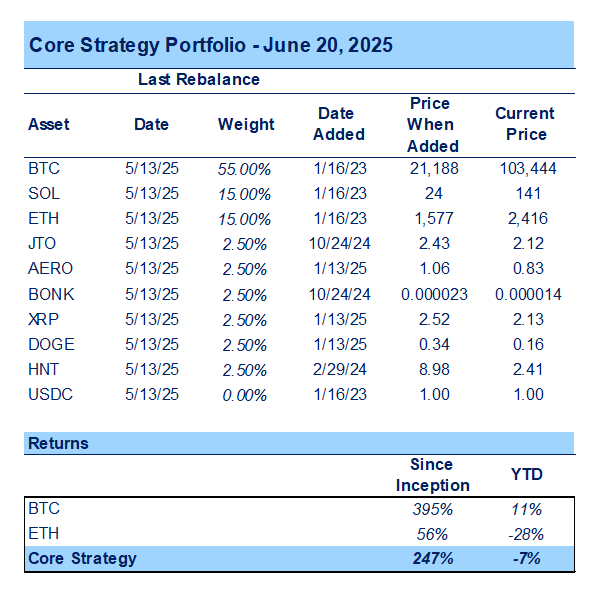Select the Since Inception column header
Viewport: 600px width, 595px height.
[431, 475]
